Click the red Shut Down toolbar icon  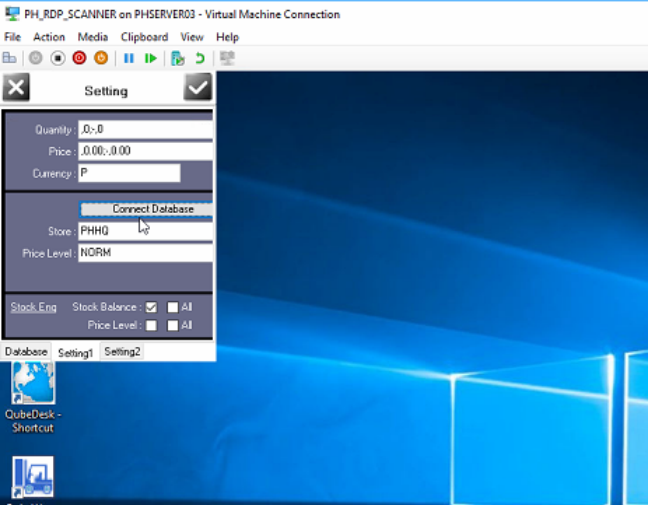[79, 58]
